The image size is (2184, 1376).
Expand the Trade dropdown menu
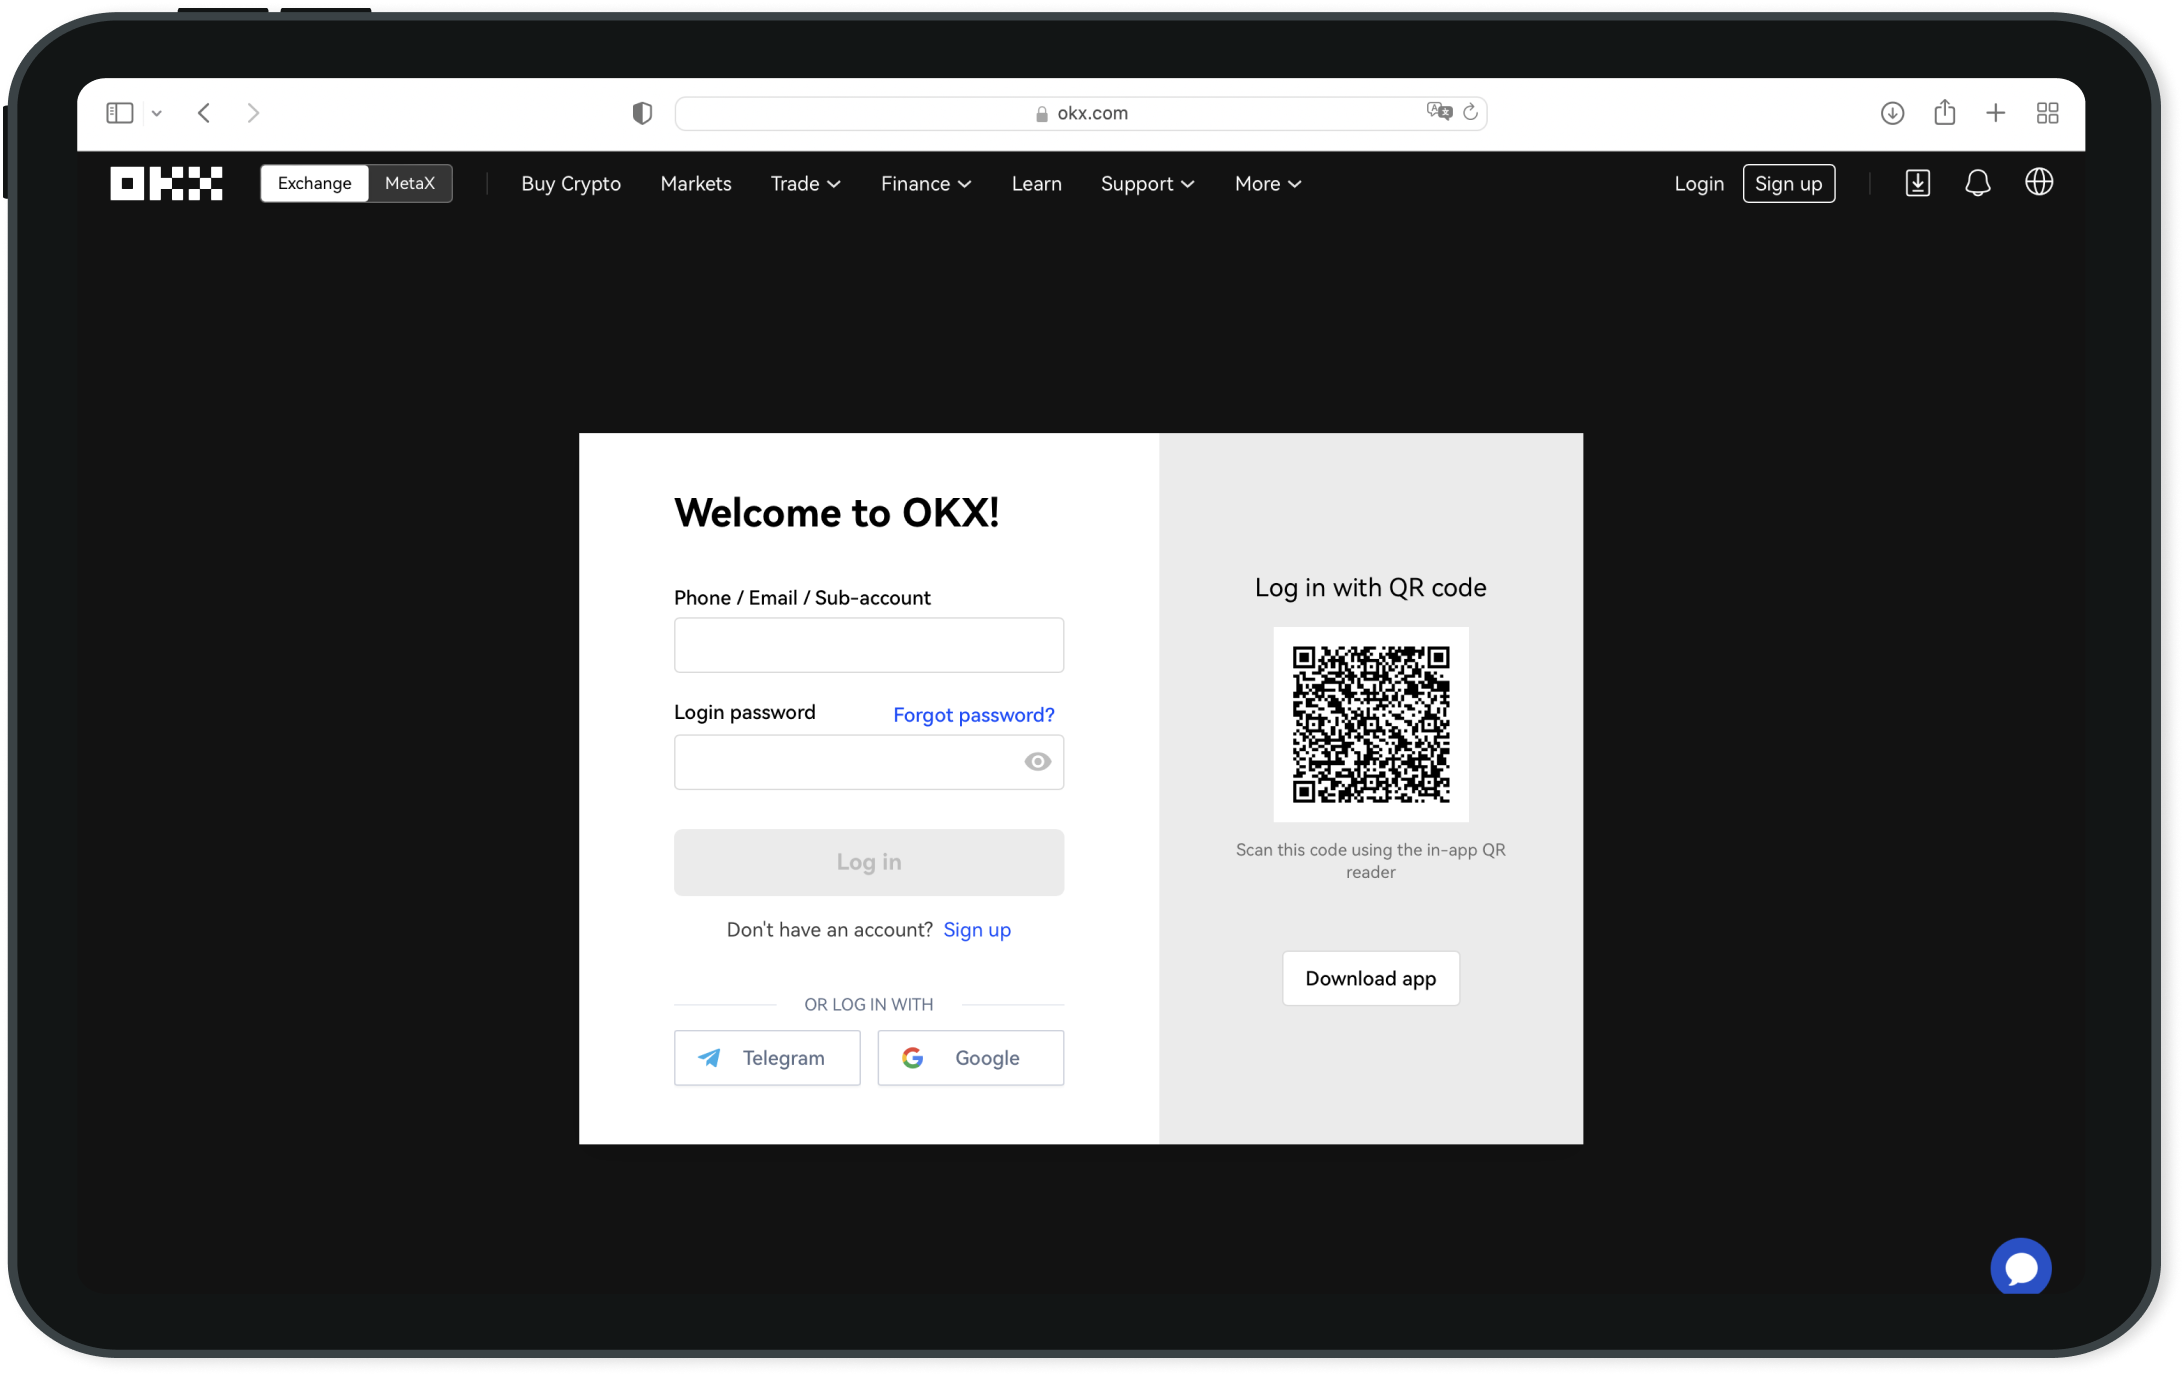coord(805,184)
